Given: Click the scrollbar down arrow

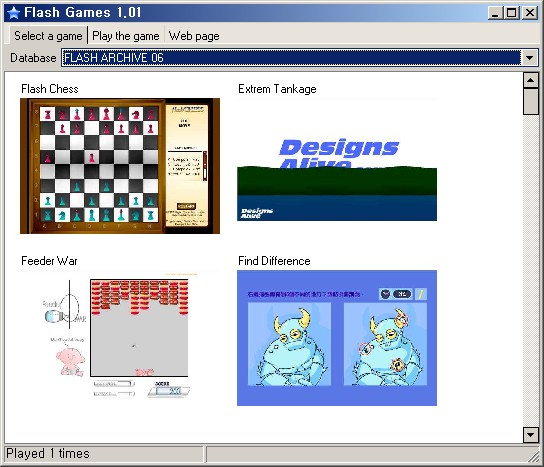Looking at the screenshot, I should pyautogui.click(x=530, y=434).
